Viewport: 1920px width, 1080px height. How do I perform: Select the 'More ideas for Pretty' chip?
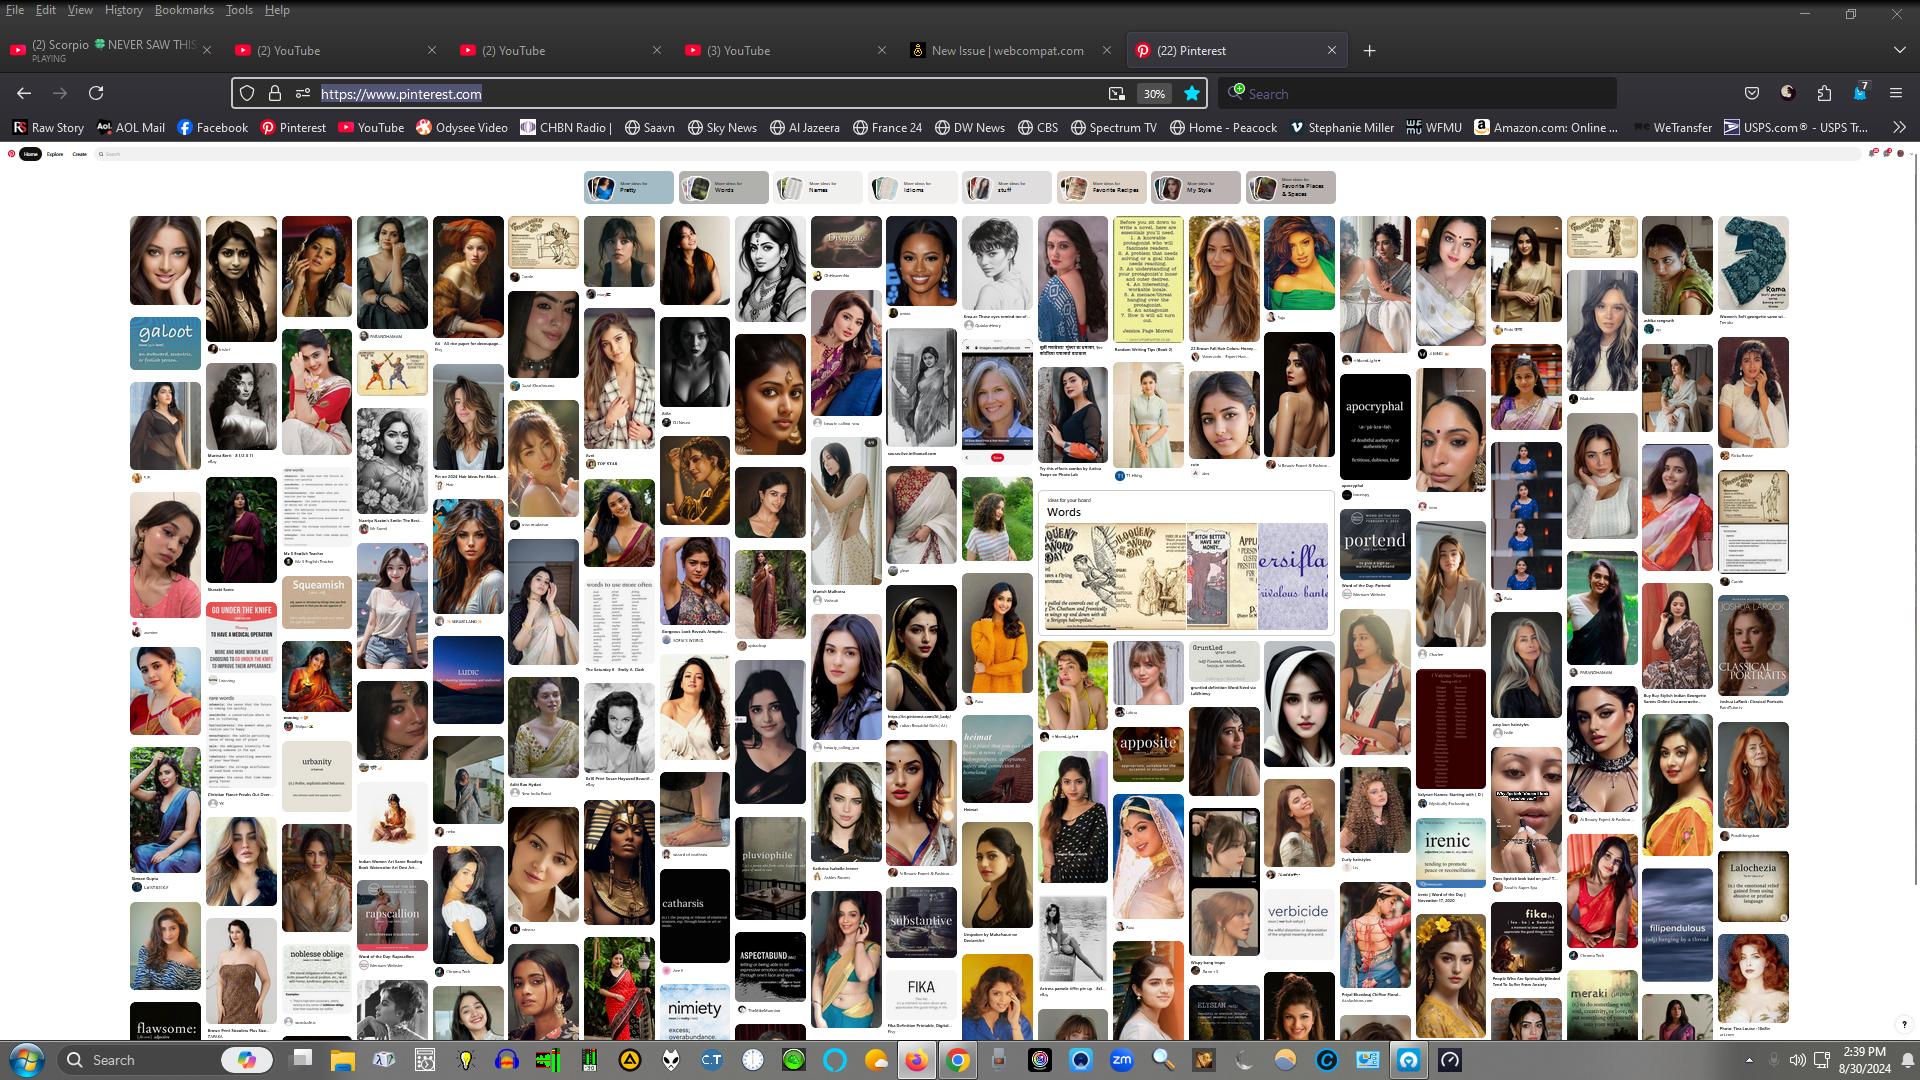pos(629,187)
